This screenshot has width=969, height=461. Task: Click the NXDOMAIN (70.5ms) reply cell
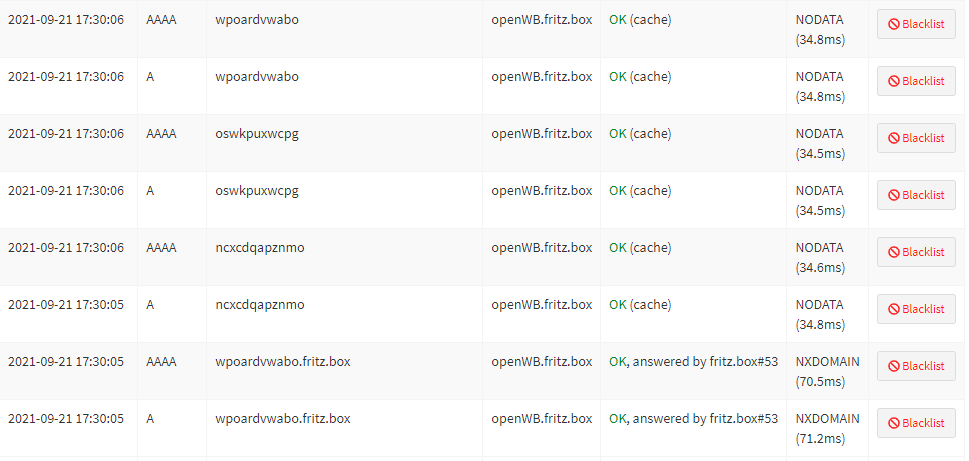click(827, 370)
